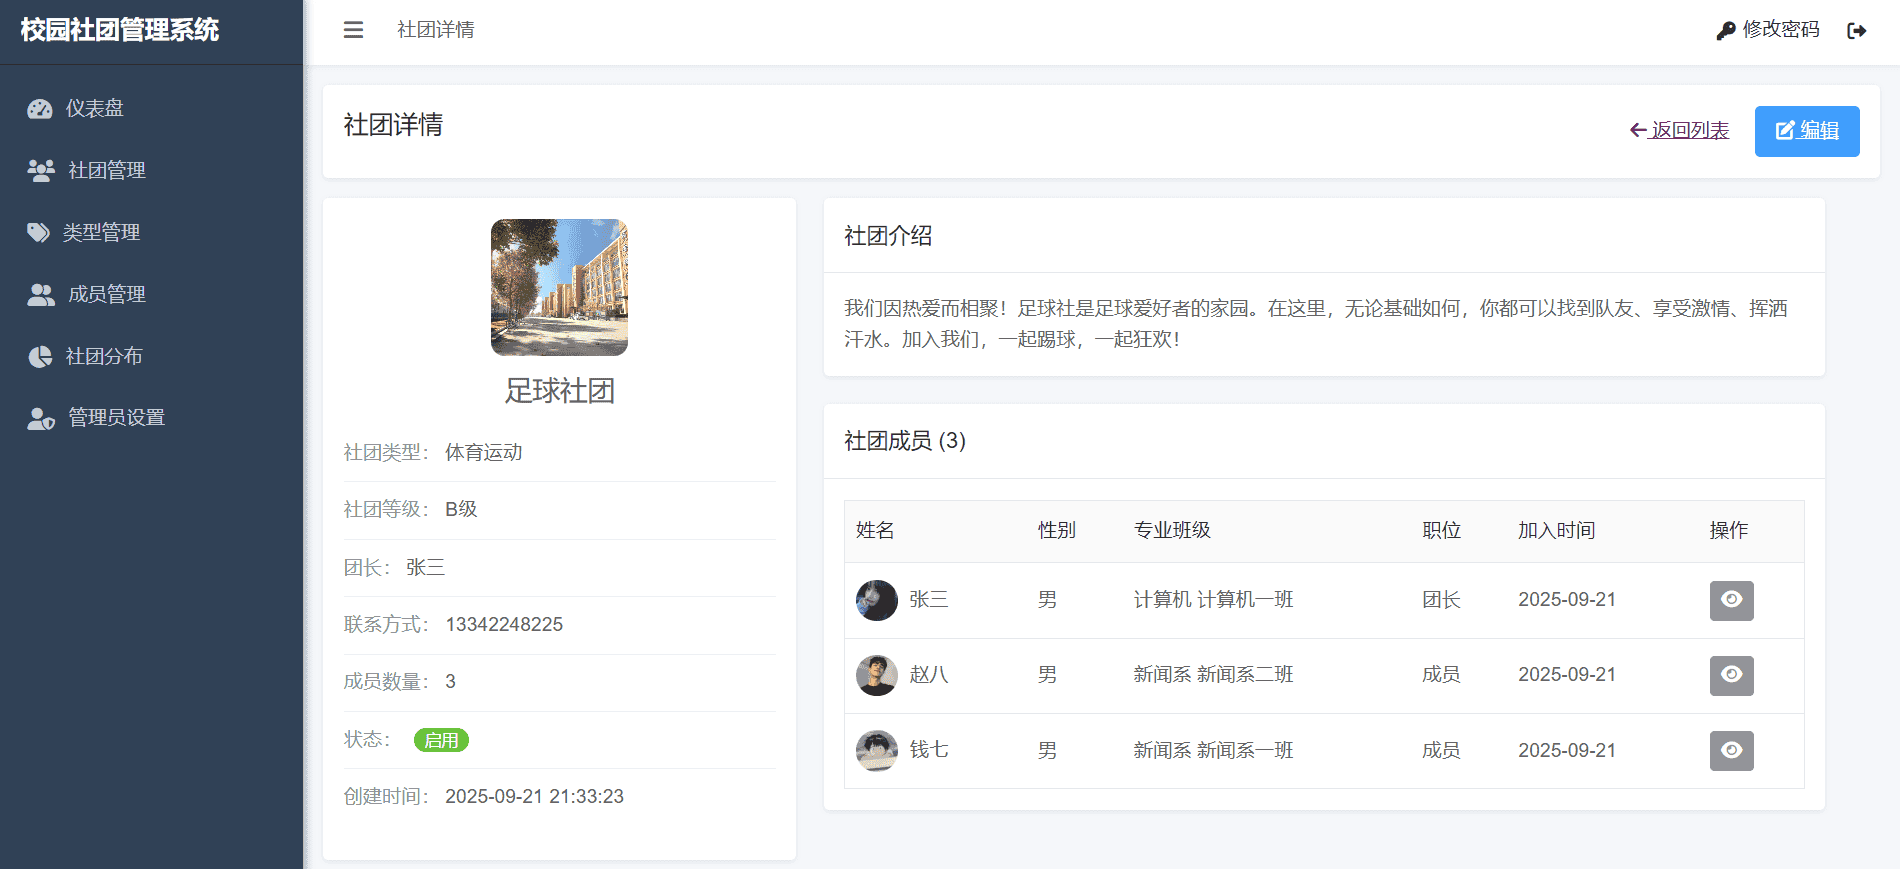Click the 仪表盘 dashboard gauge icon

(40, 109)
